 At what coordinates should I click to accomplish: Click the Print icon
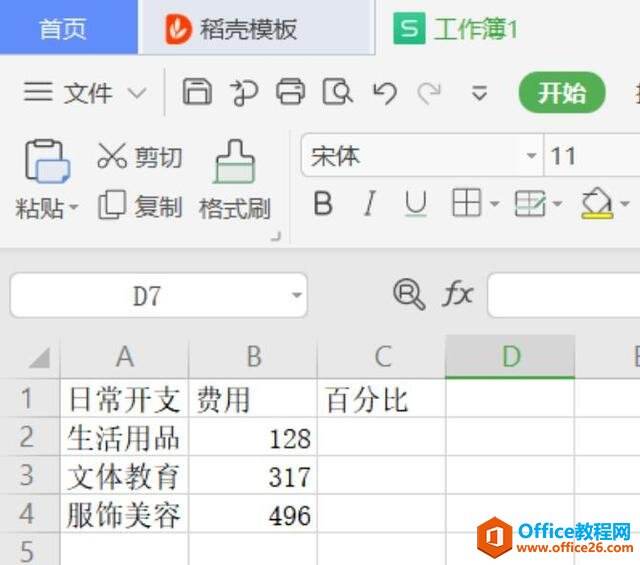click(x=291, y=92)
